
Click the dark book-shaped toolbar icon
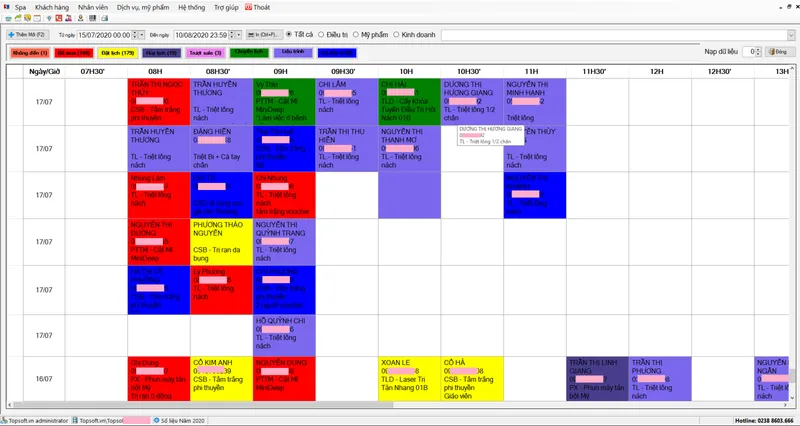click(x=92, y=18)
